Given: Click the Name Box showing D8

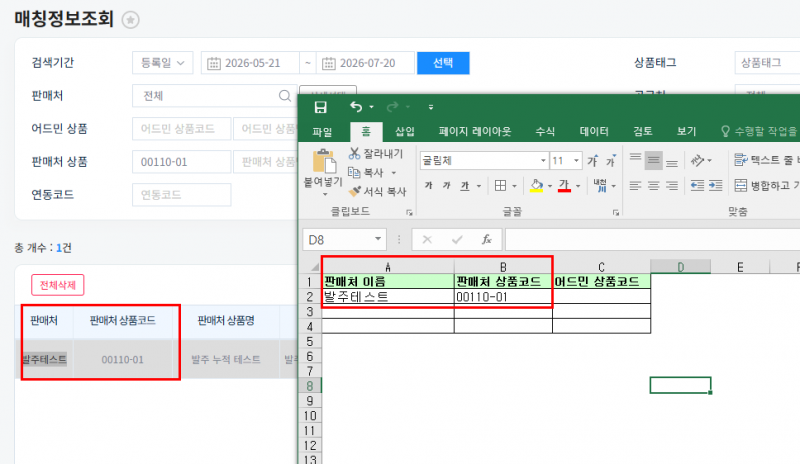Looking at the screenshot, I should (x=338, y=239).
